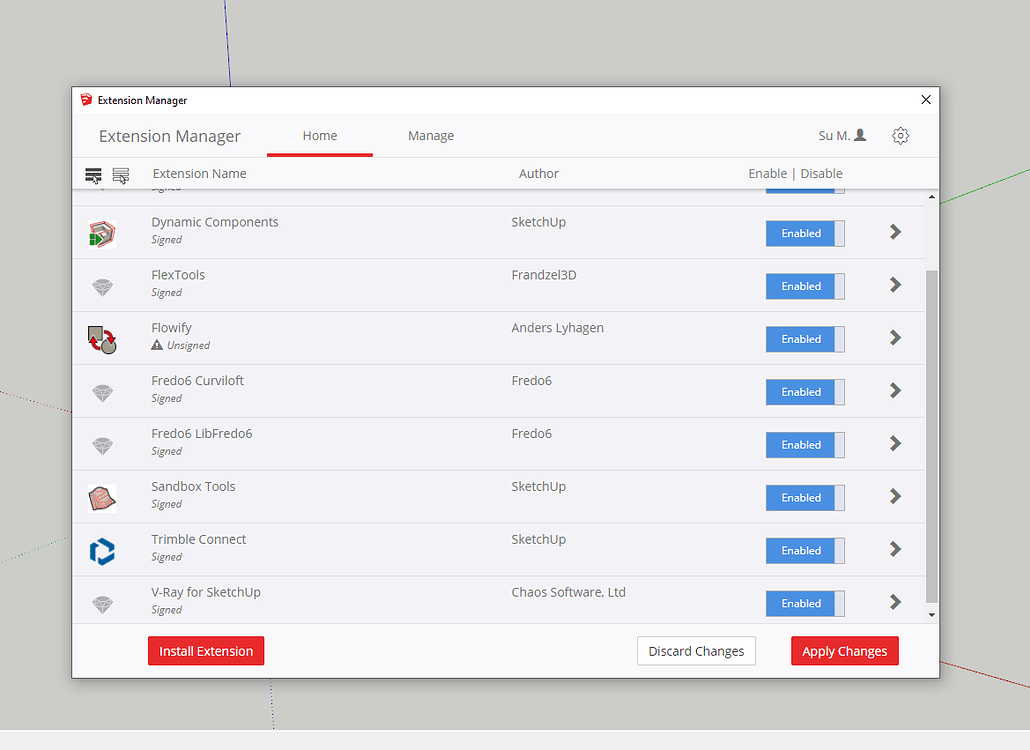Viewport: 1030px width, 750px height.
Task: Toggle Fredo6 LibFredo6 Enabled switch
Action: pyautogui.click(x=805, y=445)
